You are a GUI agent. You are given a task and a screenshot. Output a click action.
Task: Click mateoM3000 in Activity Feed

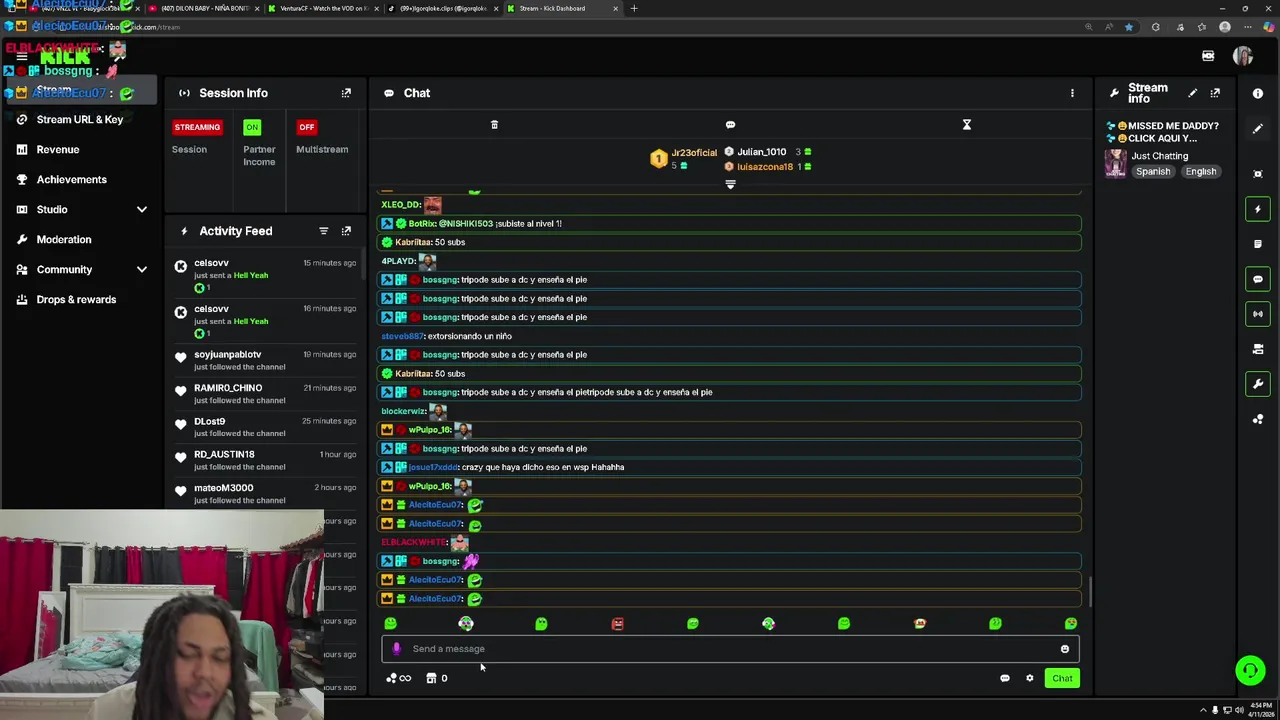[224, 488]
